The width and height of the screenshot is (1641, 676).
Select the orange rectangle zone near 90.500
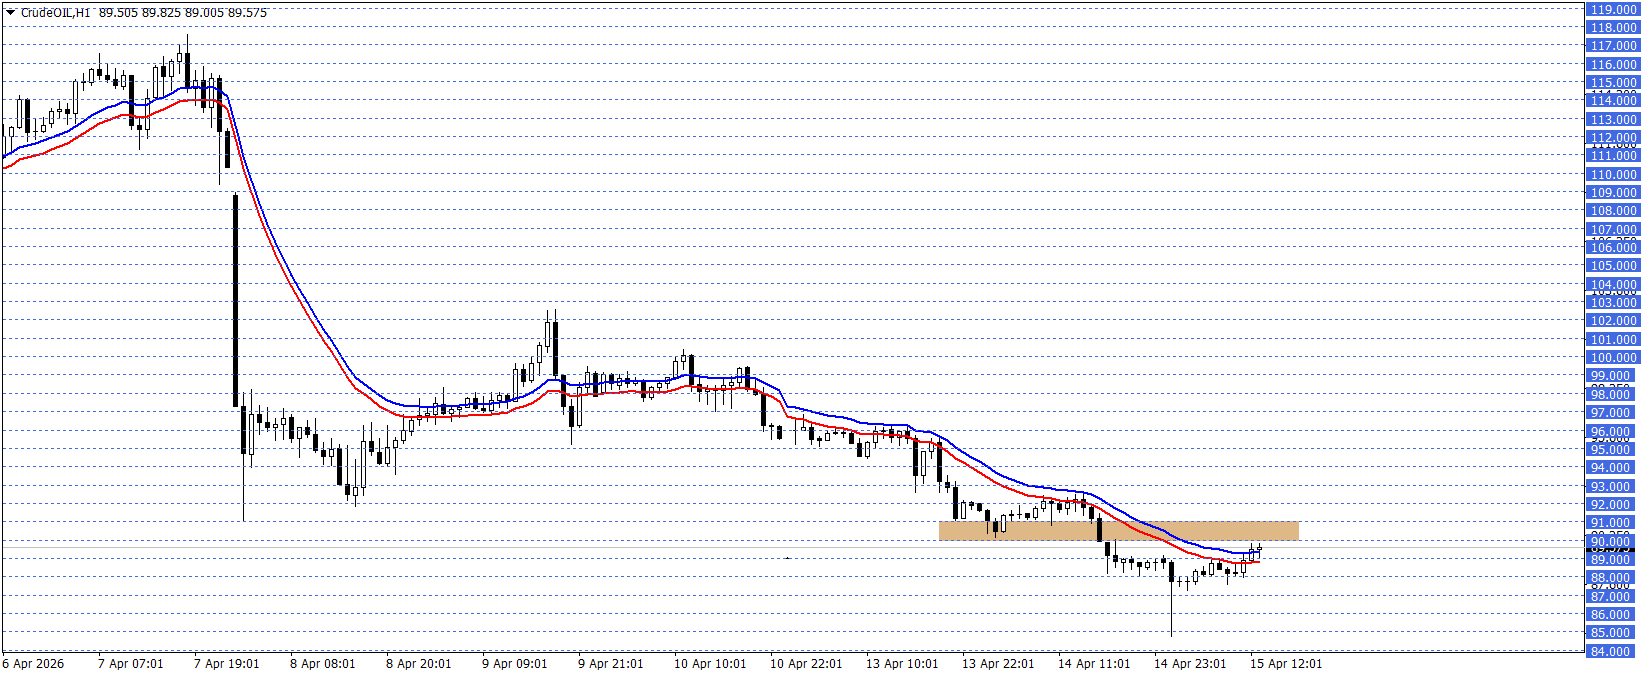1118,531
